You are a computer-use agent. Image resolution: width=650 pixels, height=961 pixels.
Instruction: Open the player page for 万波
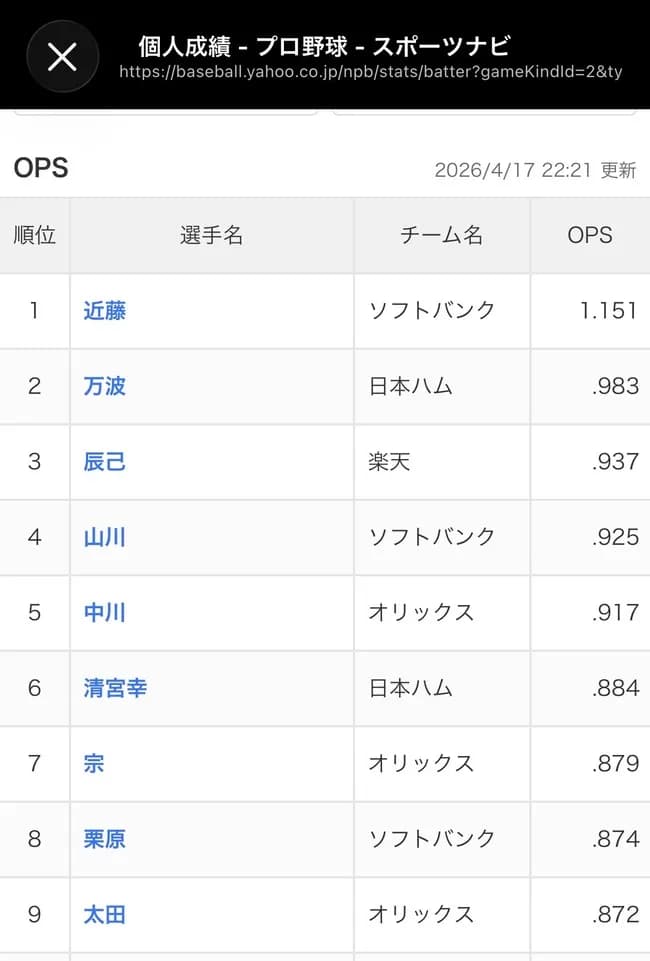(x=104, y=386)
